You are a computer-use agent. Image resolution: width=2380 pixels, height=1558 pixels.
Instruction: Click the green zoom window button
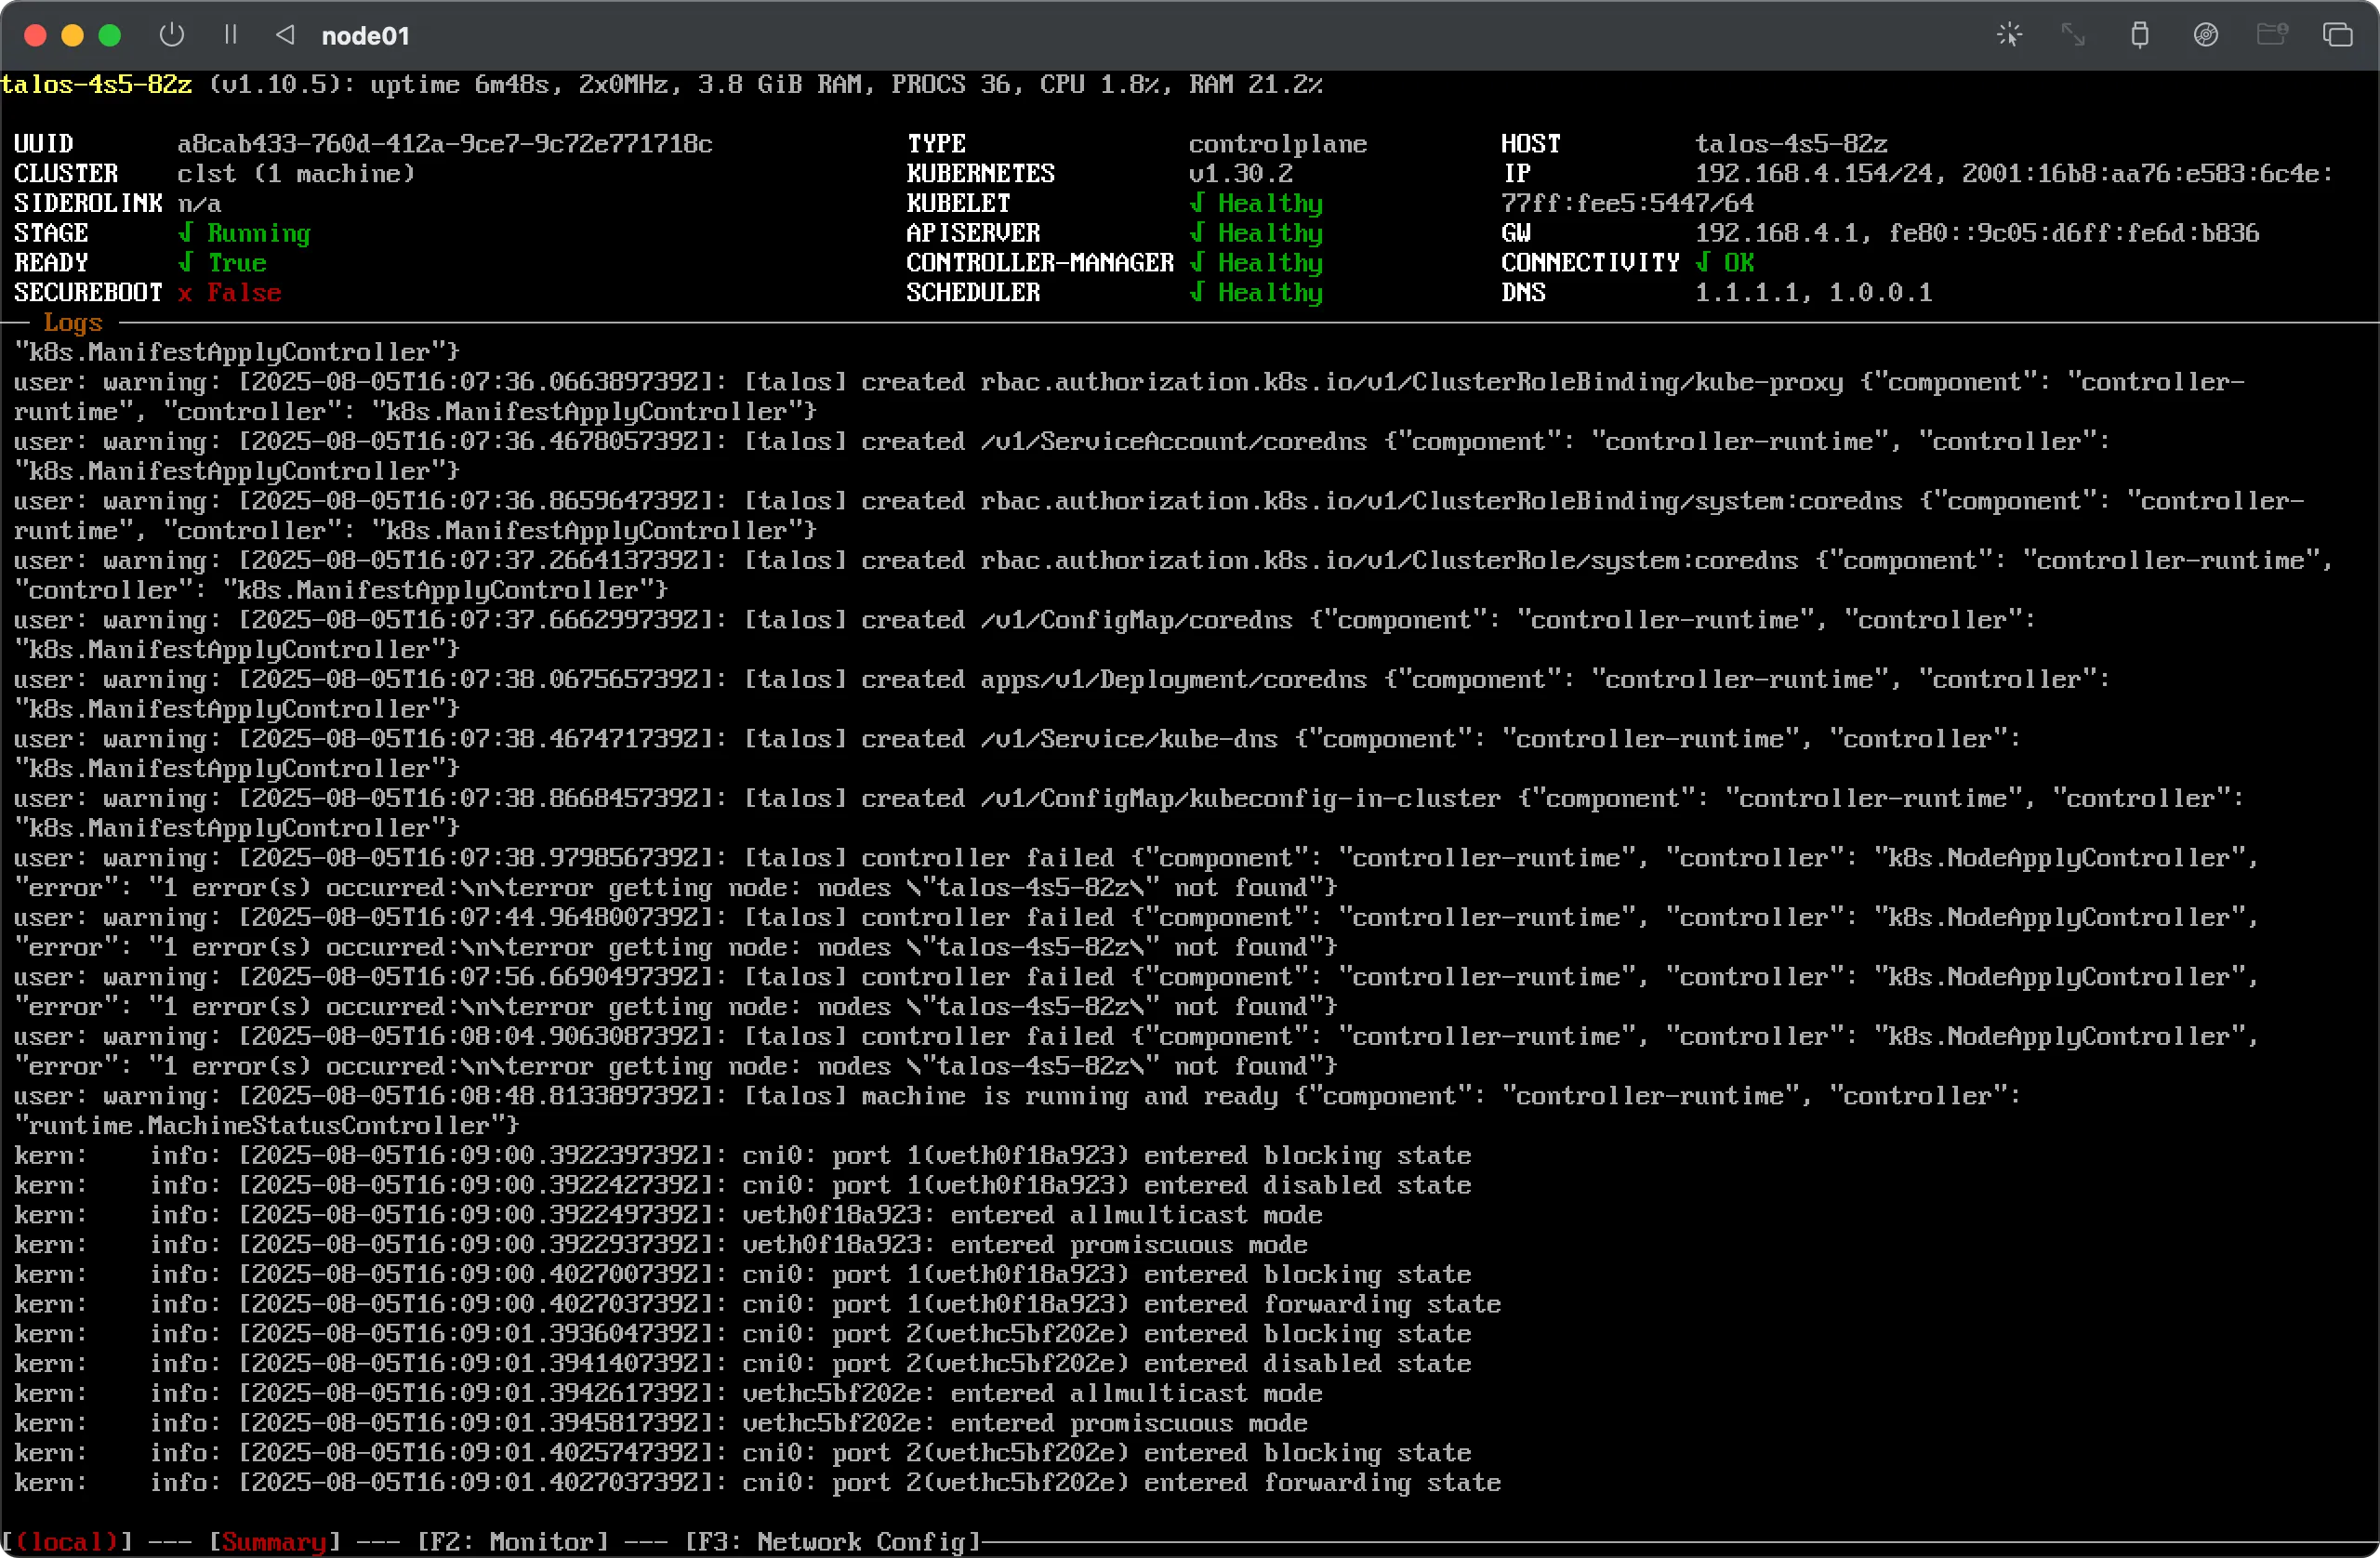click(110, 34)
